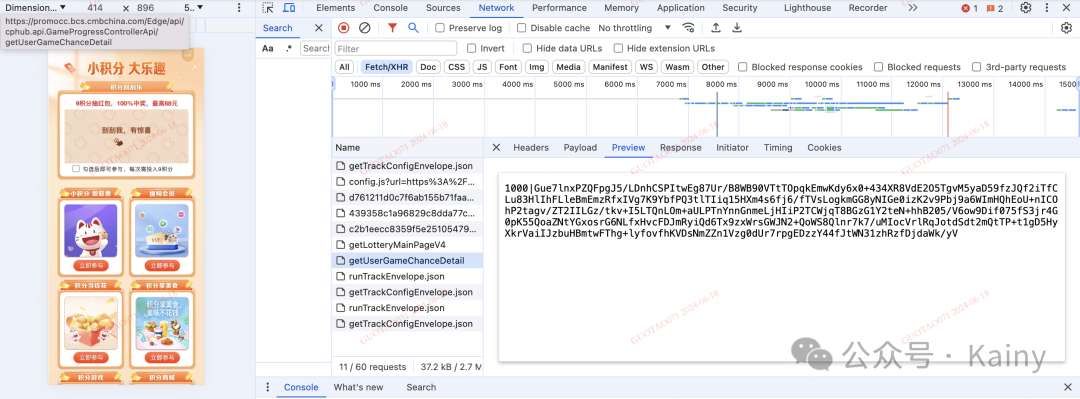Viewport: 1080px width, 399px height.
Task: Click the red errors counter badge
Action: click(970, 8)
